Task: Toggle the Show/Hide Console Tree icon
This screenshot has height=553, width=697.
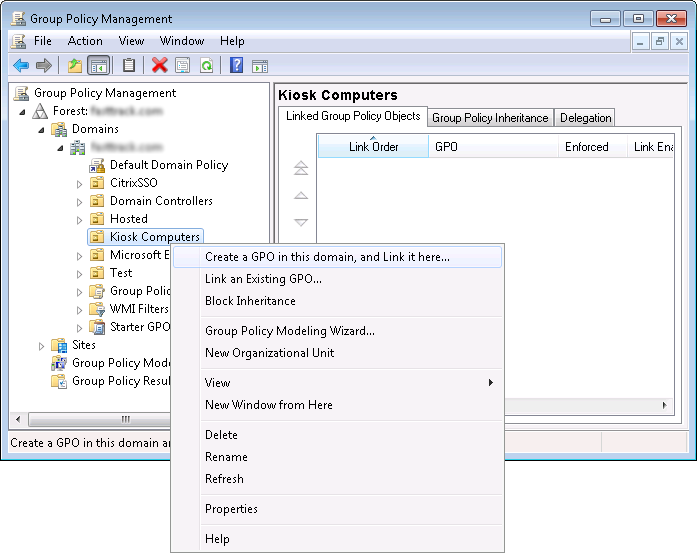Action: point(98,66)
